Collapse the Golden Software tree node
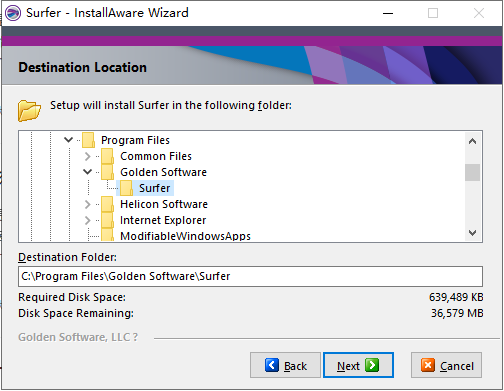This screenshot has width=504, height=391. tap(87, 172)
